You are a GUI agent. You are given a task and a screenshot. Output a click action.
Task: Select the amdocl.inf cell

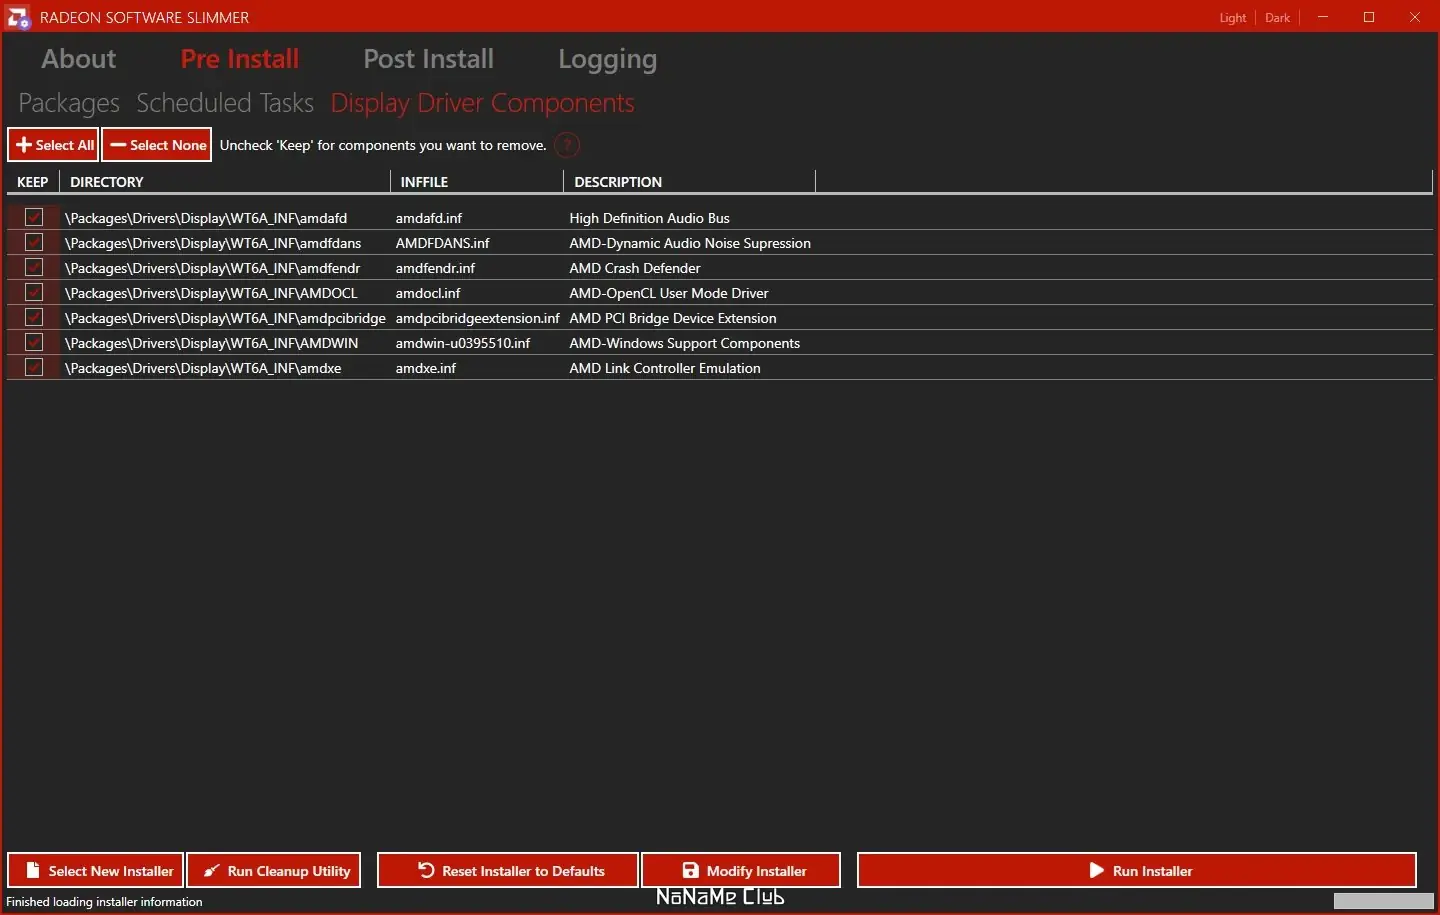click(x=428, y=293)
